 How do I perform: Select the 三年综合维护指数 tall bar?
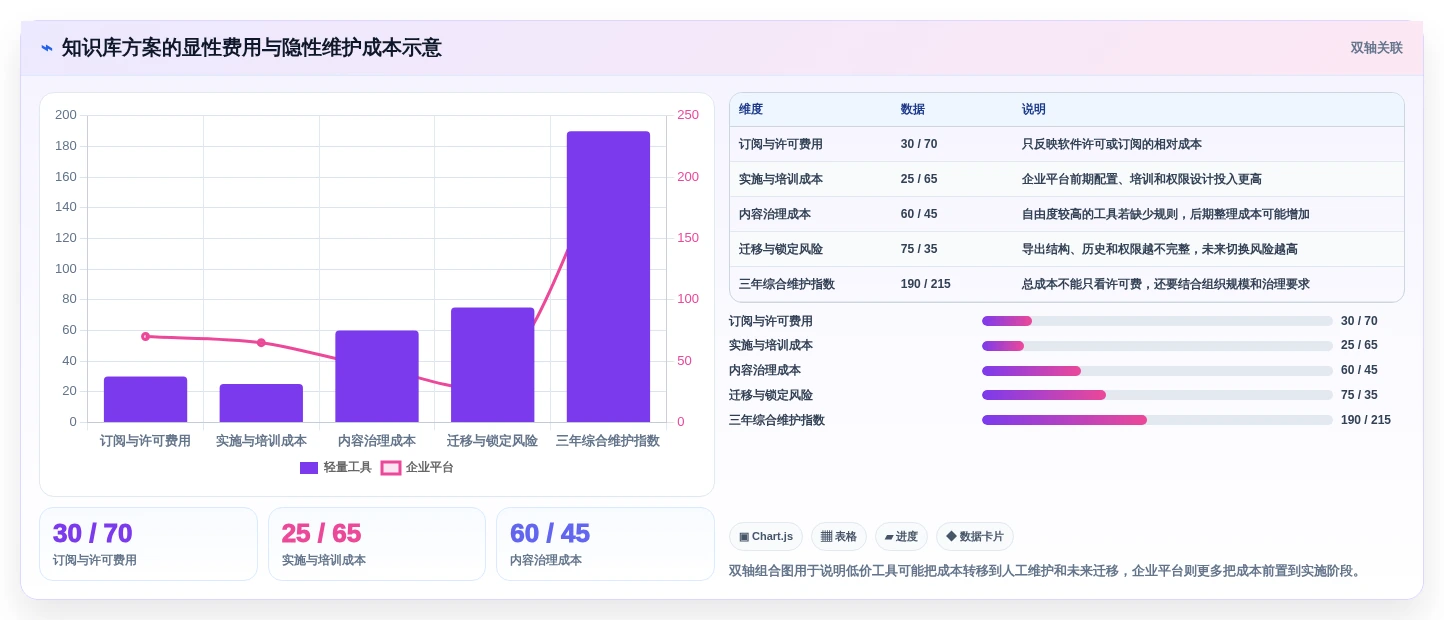click(x=608, y=277)
